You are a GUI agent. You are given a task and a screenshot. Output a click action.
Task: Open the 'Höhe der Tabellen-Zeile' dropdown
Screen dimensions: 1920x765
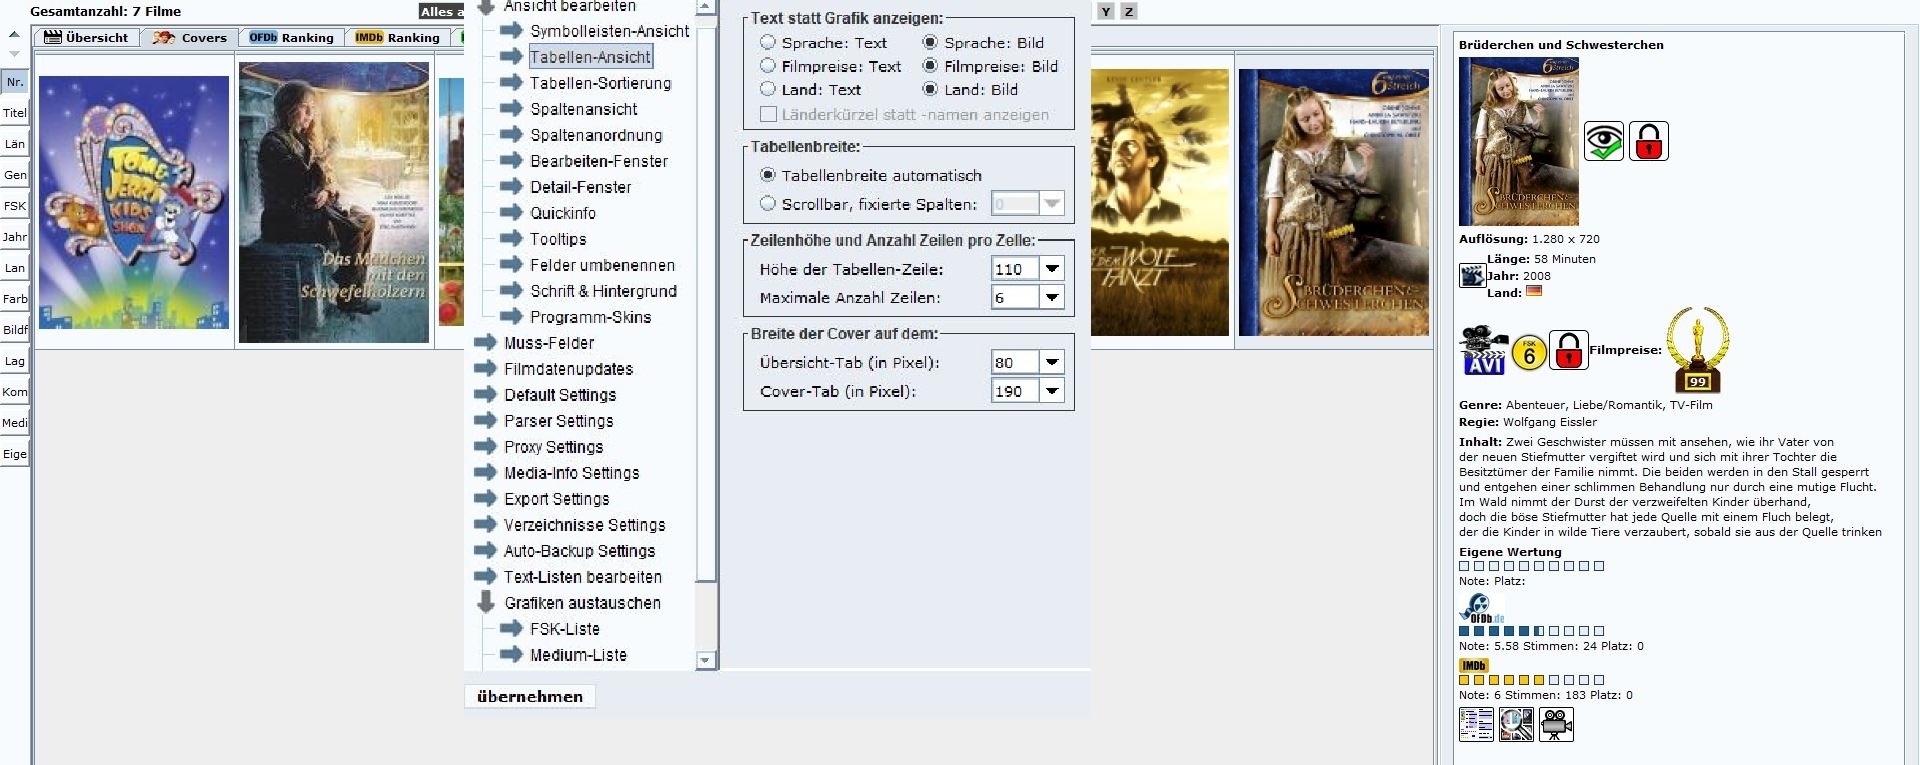(1052, 269)
